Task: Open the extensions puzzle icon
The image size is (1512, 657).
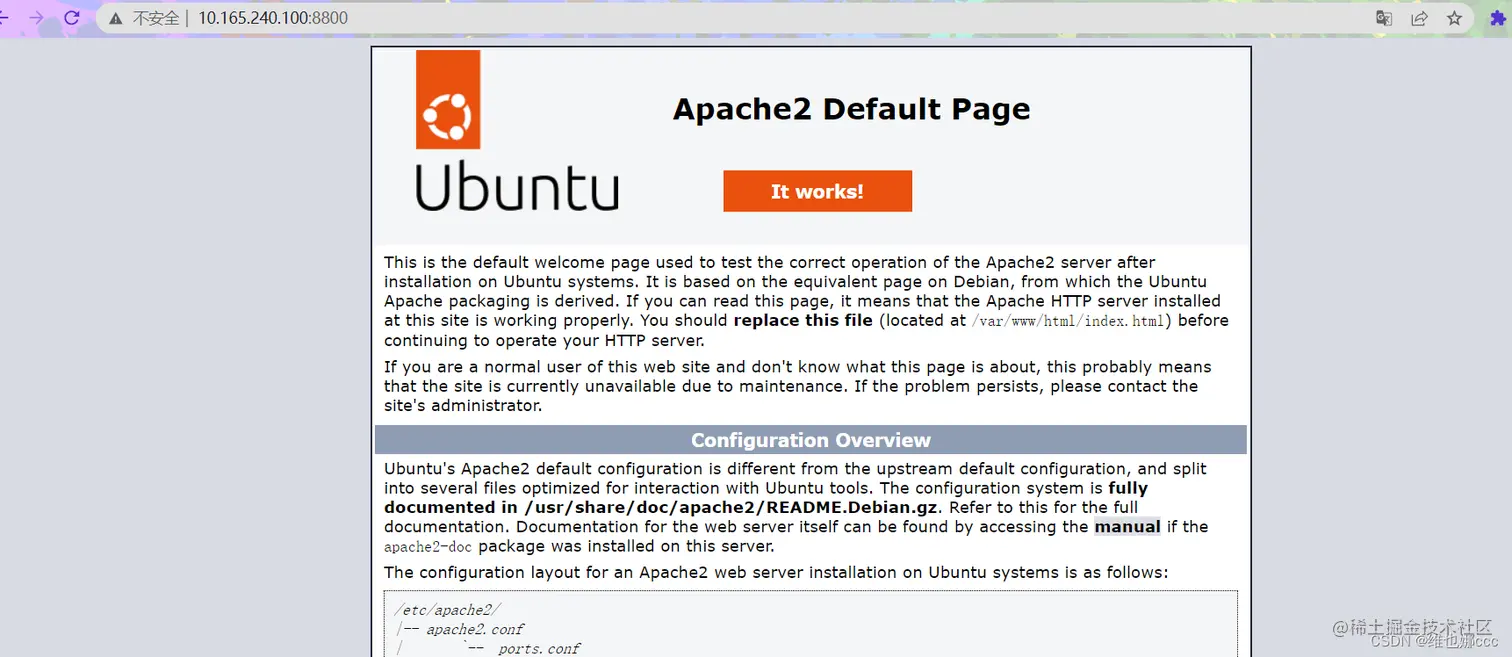Action: [1498, 18]
